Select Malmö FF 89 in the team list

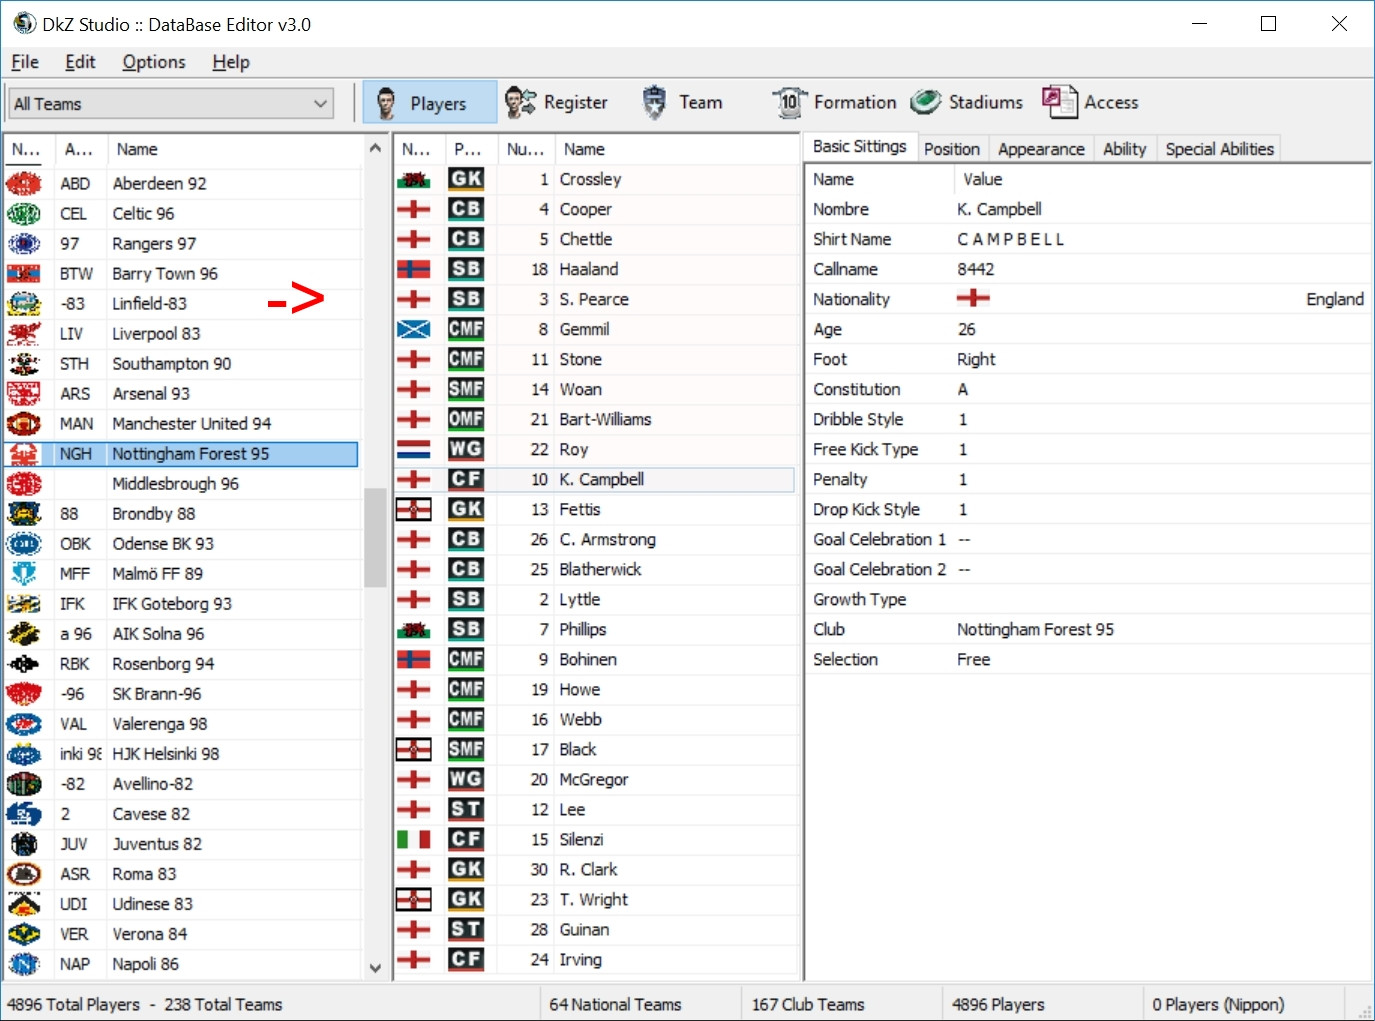coord(181,574)
